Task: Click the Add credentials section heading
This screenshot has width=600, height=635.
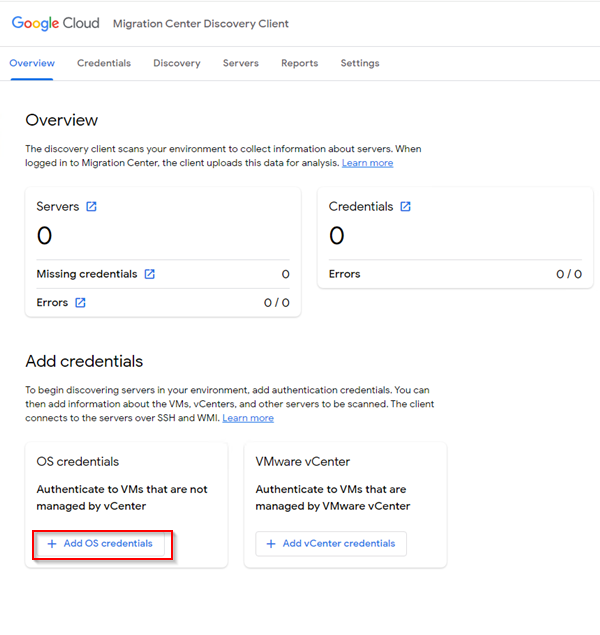Action: point(84,361)
